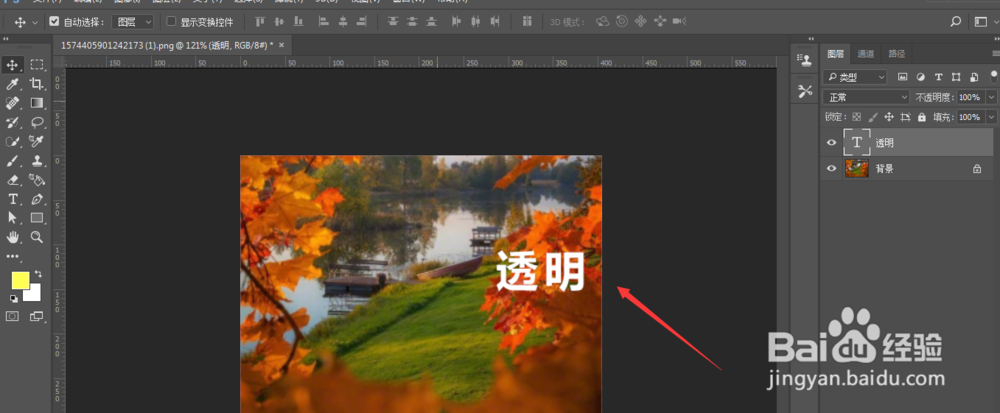Open the 类型 layer filter dropdown
The image size is (1000, 413).
coord(855,77)
